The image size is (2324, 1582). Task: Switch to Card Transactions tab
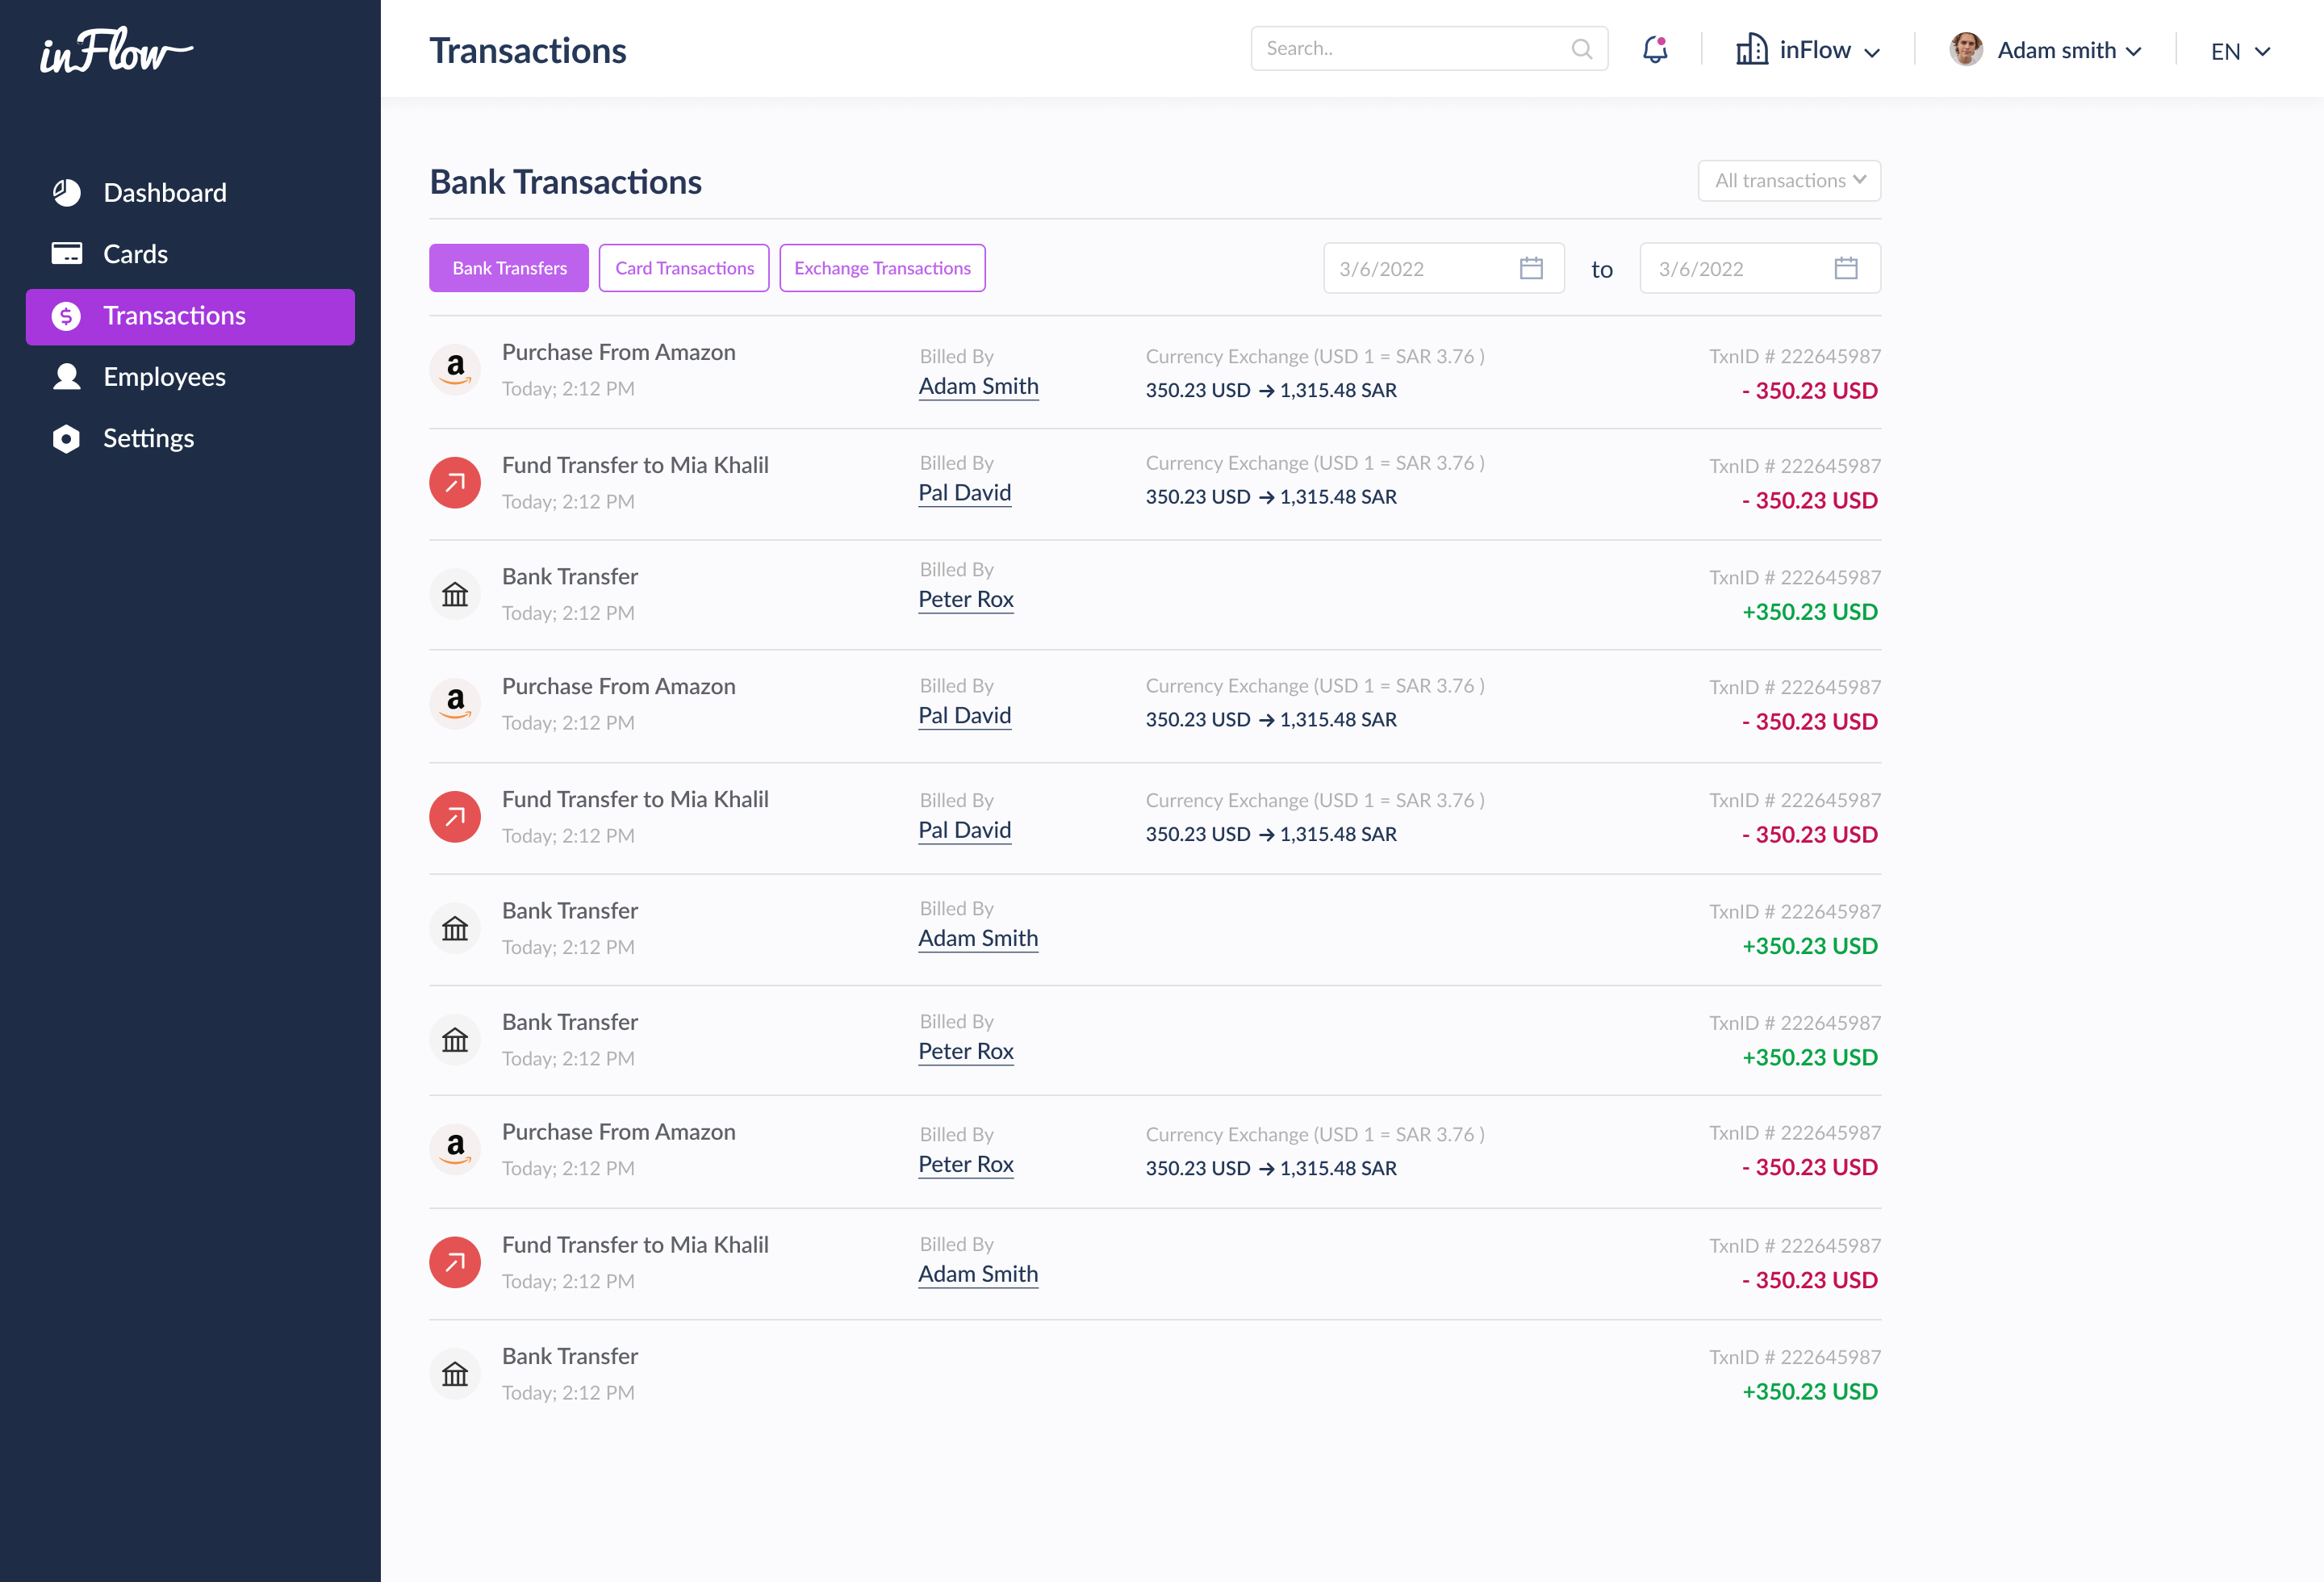(684, 268)
